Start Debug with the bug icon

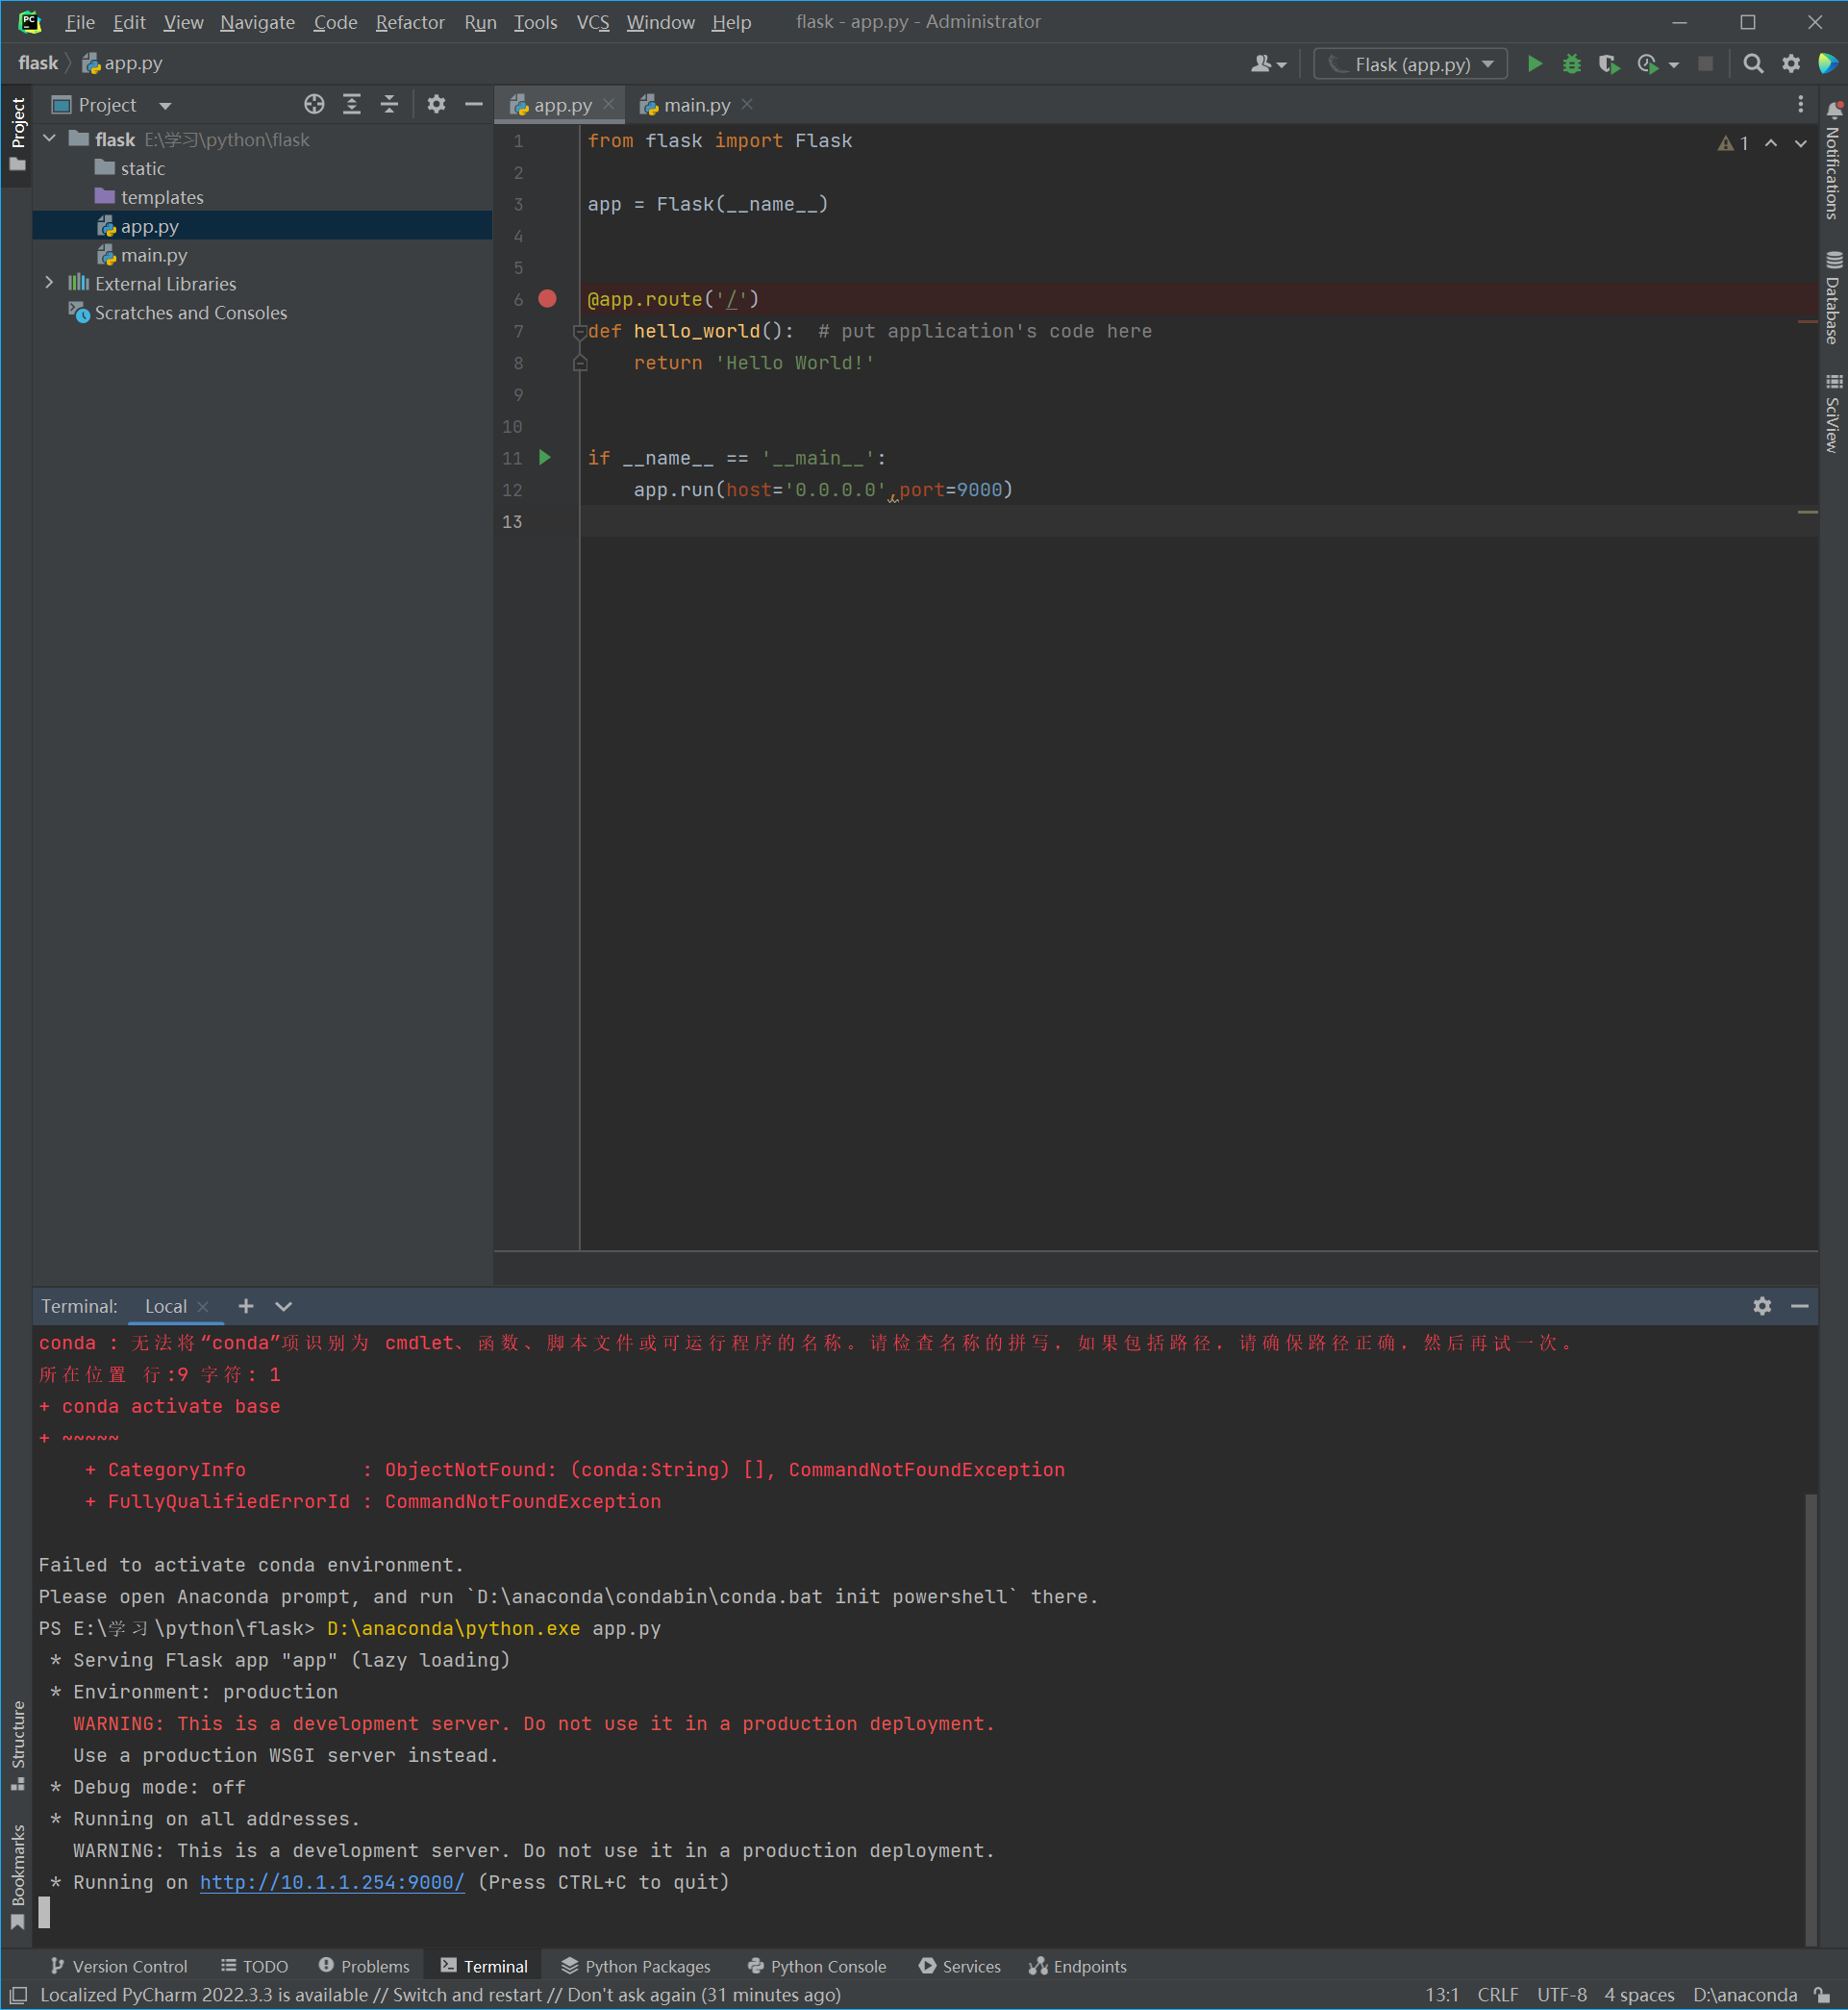click(1571, 64)
